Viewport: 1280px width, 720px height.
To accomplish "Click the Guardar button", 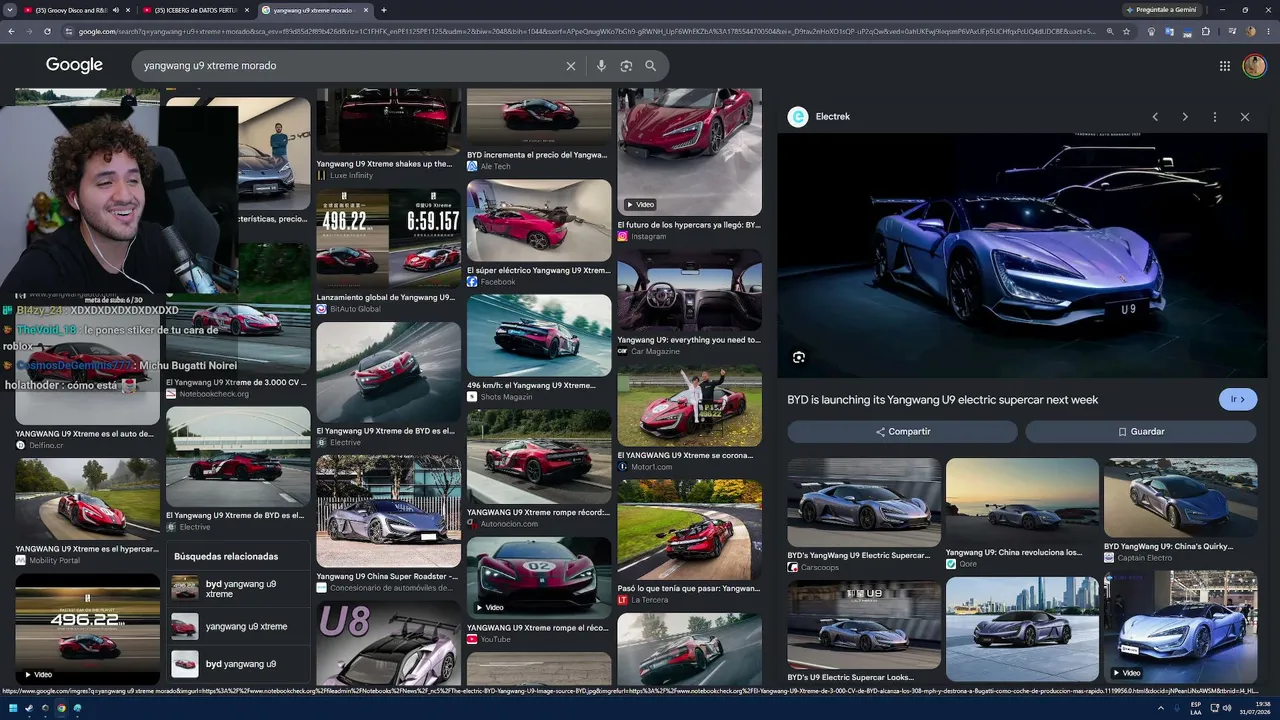I will point(1140,432).
